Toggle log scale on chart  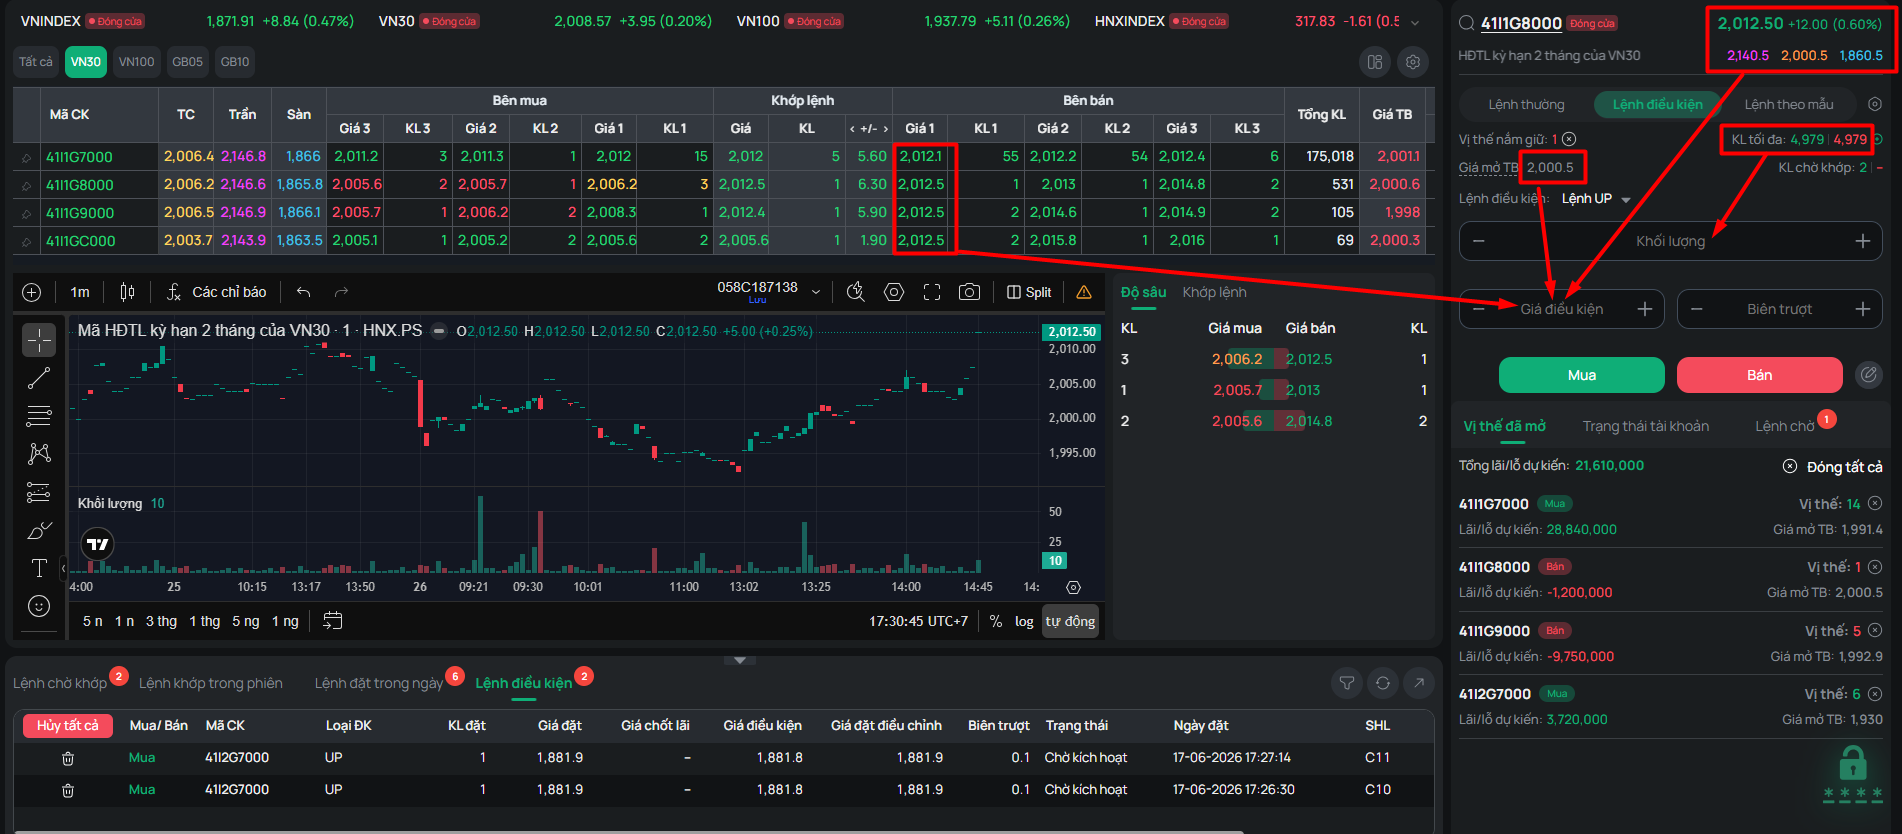click(1024, 621)
